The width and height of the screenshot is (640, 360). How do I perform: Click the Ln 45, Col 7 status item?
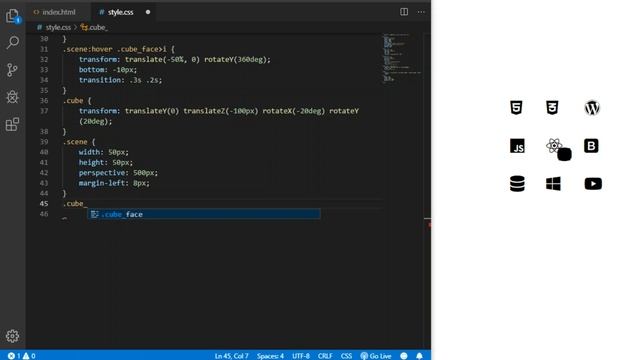[x=231, y=356]
